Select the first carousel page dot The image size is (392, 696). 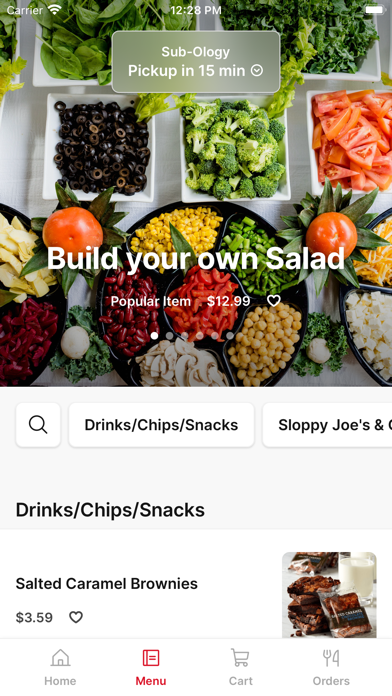click(x=154, y=336)
